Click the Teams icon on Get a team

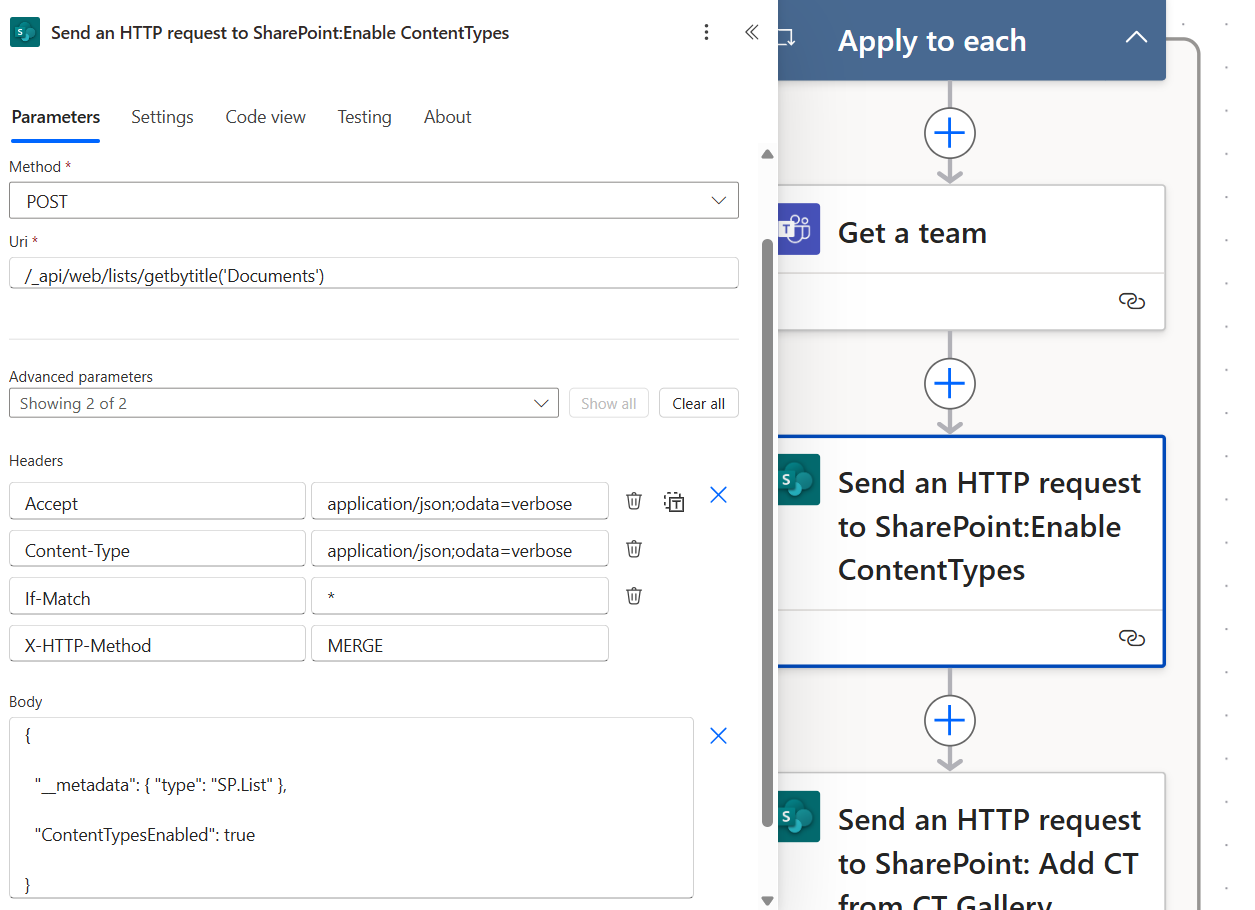[x=799, y=229]
